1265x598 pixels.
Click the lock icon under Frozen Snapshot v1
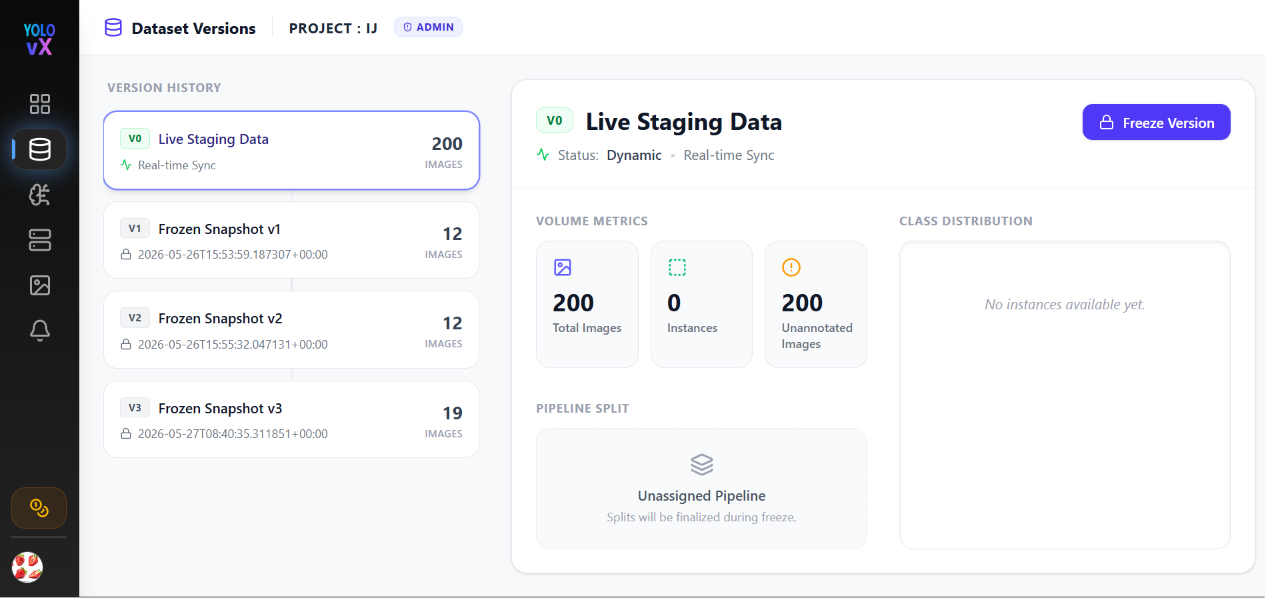tap(126, 255)
